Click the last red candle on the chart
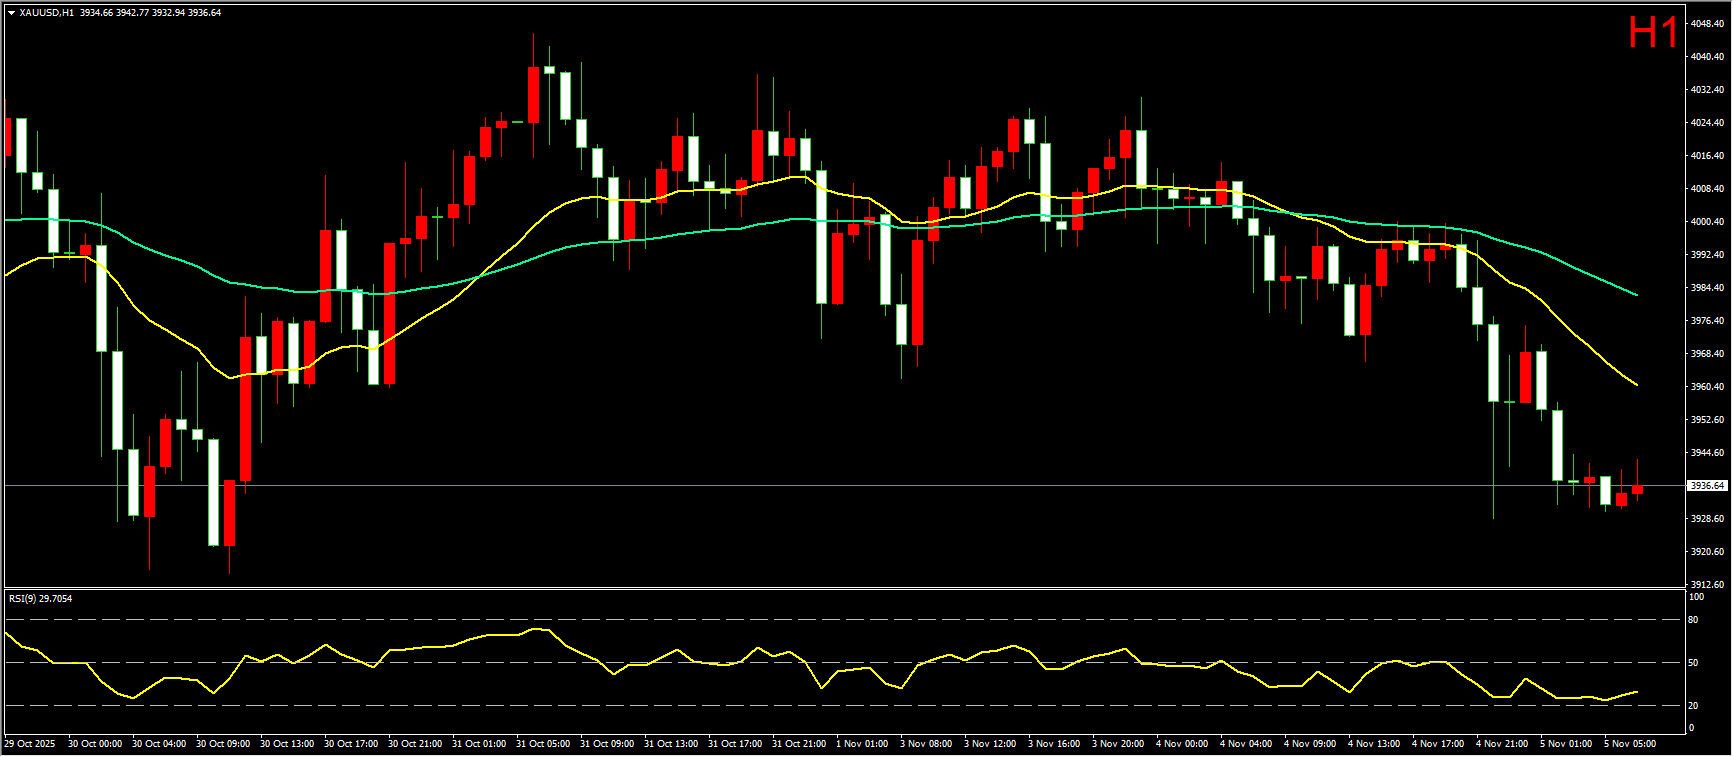Viewport: 1733px width, 757px height. (1637, 490)
